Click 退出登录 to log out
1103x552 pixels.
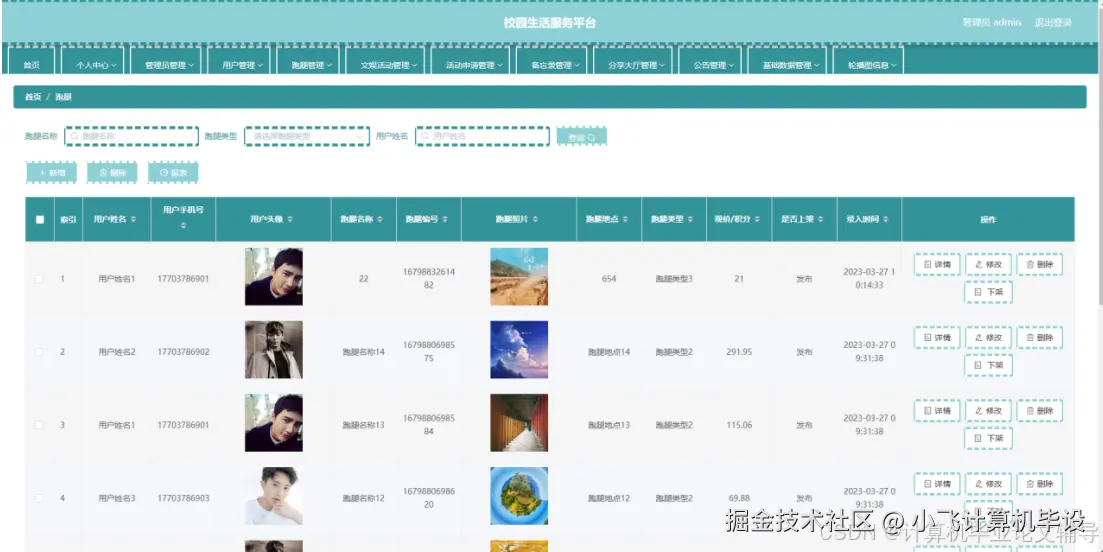[x=1052, y=23]
